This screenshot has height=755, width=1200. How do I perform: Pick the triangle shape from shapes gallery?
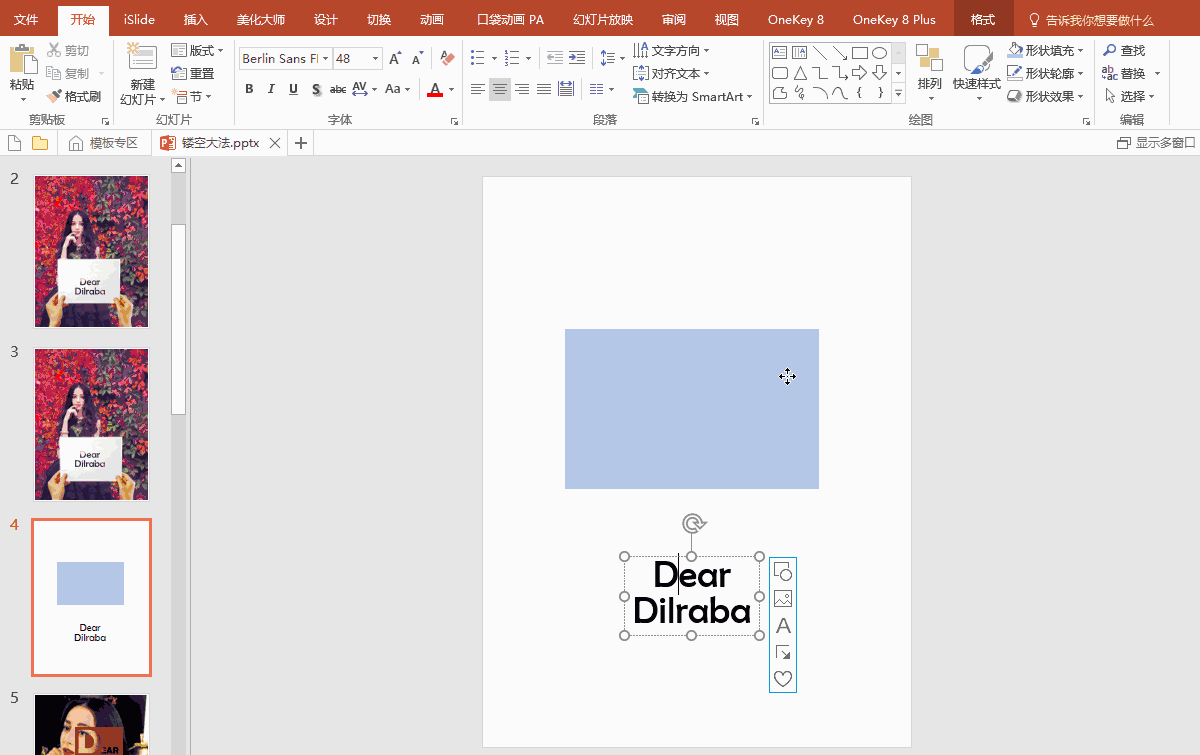(800, 73)
